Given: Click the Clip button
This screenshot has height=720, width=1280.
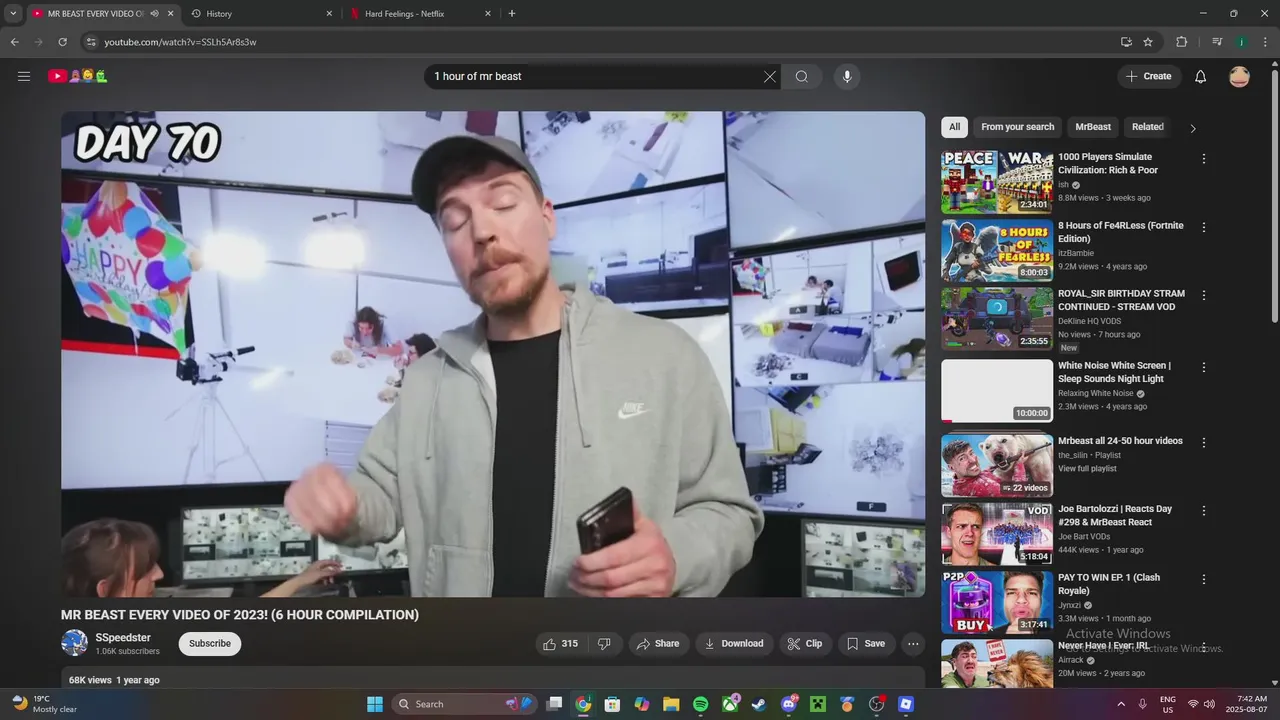Looking at the screenshot, I should [805, 644].
